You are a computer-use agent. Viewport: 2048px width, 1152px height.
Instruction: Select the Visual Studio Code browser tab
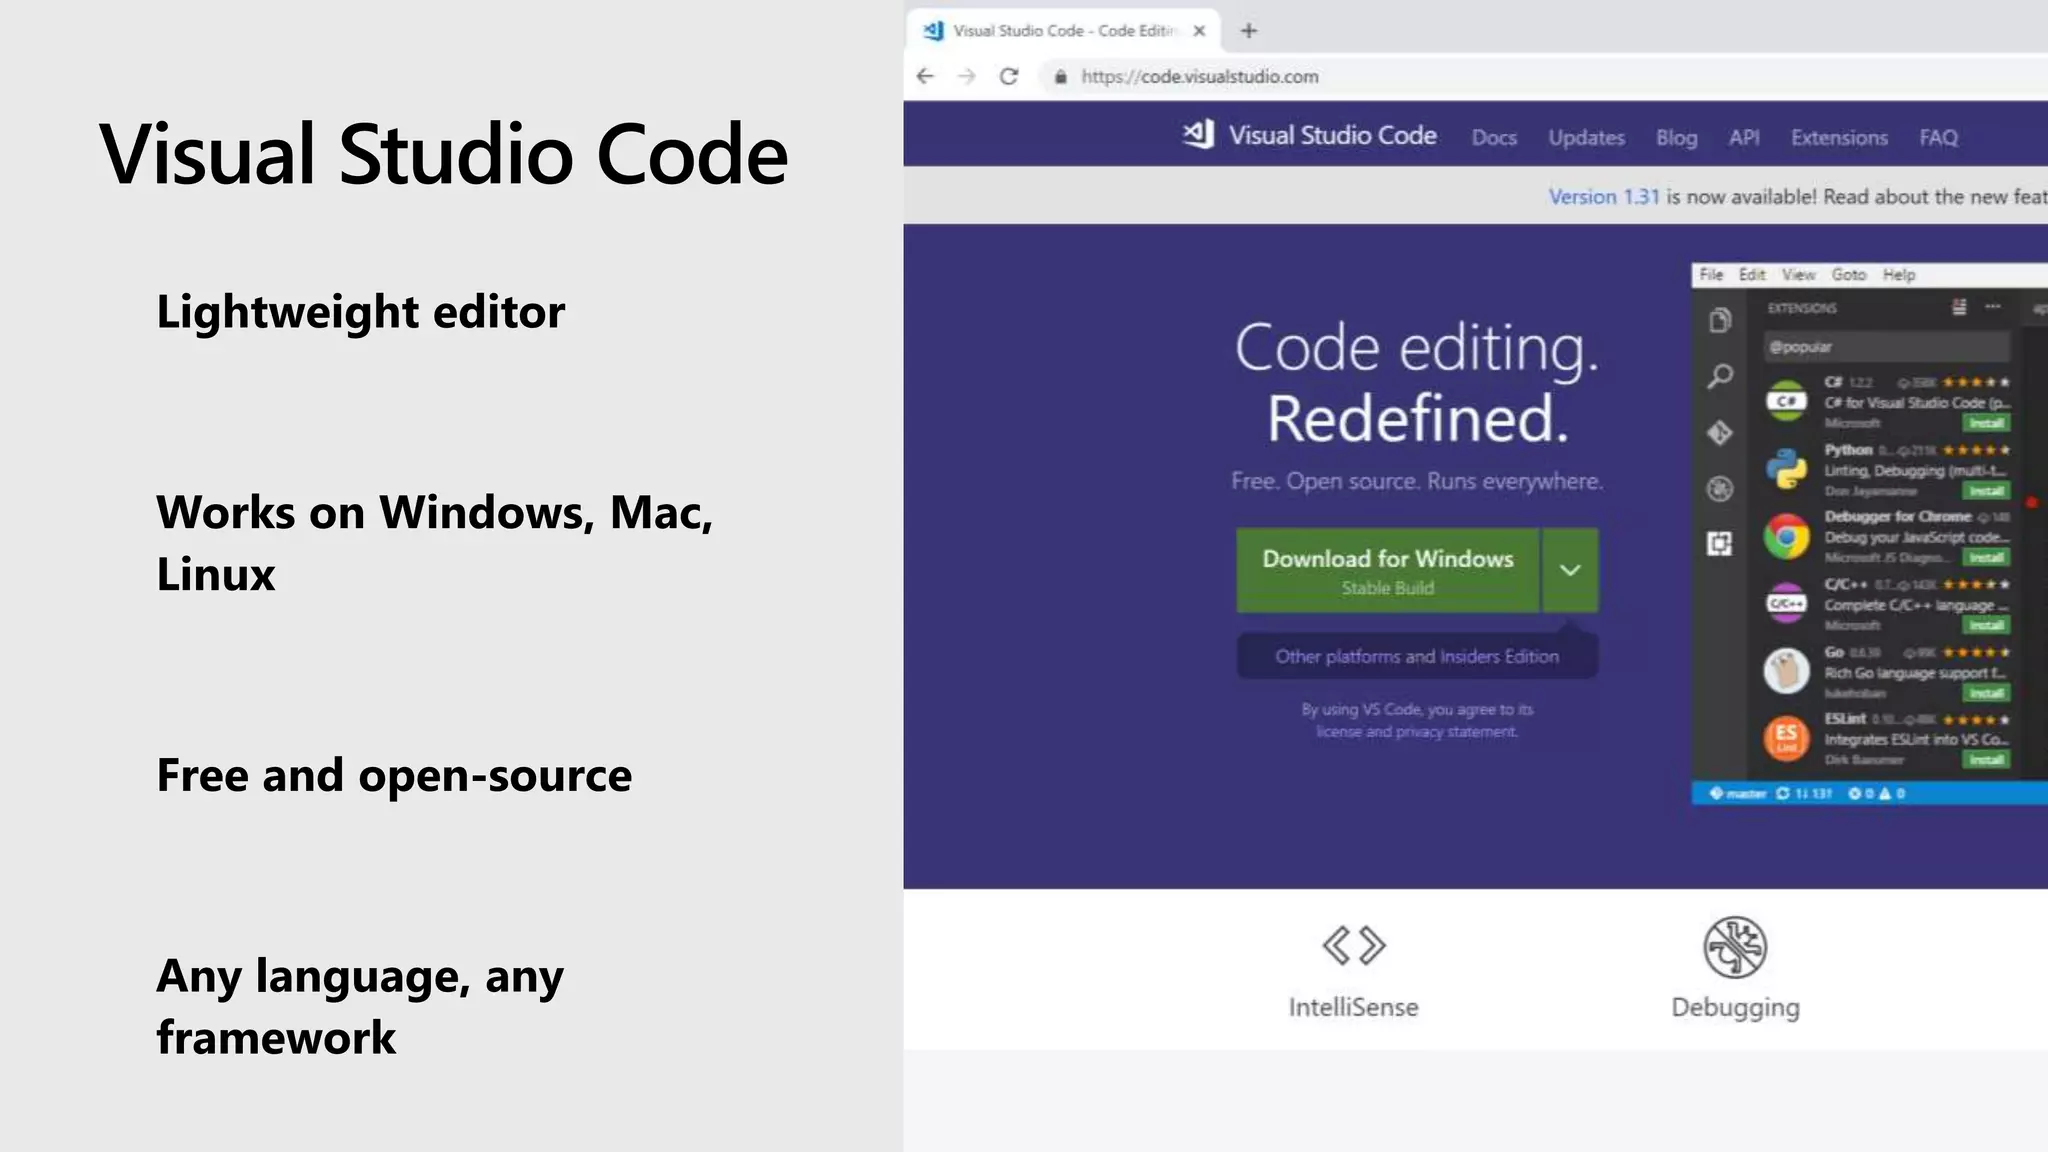(x=1064, y=31)
